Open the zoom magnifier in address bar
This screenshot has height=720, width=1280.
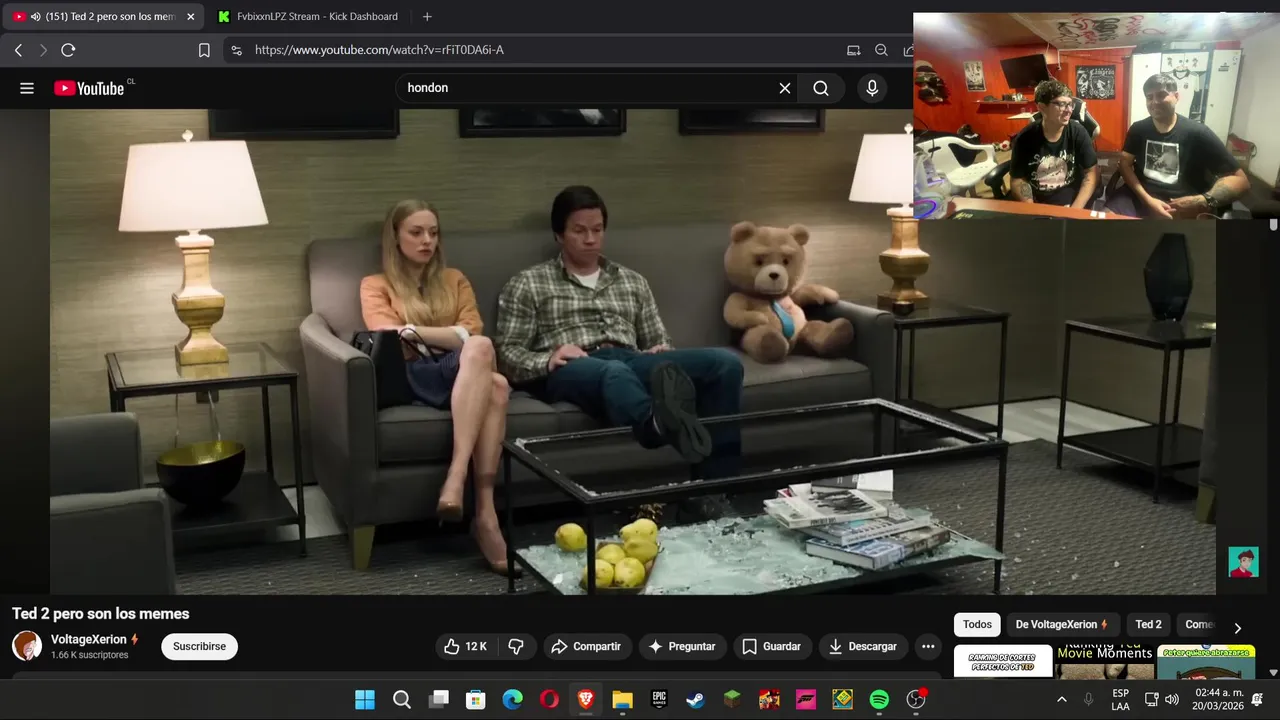pyautogui.click(x=881, y=50)
